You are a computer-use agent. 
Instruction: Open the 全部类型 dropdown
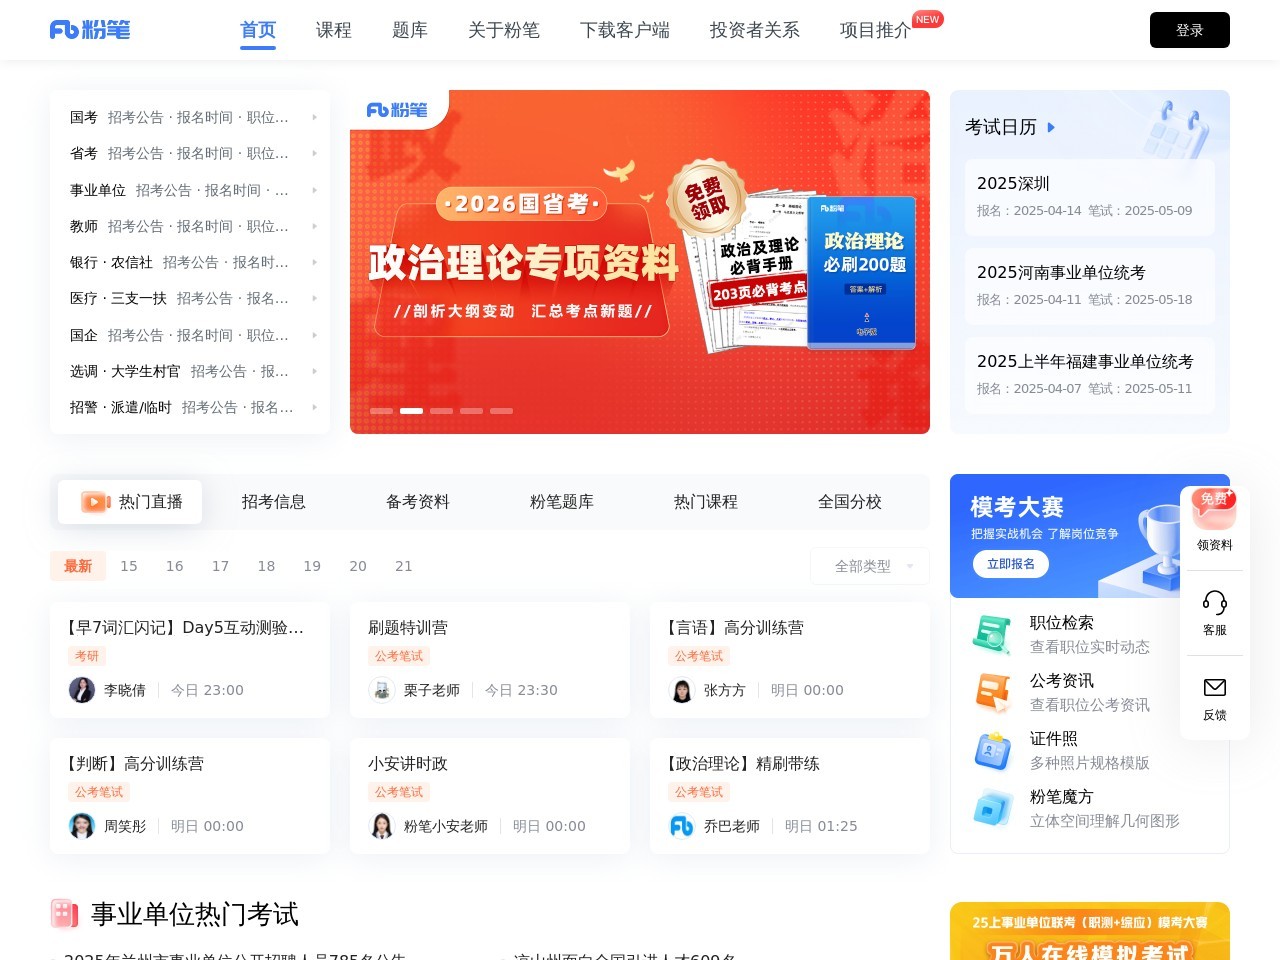pyautogui.click(x=869, y=566)
